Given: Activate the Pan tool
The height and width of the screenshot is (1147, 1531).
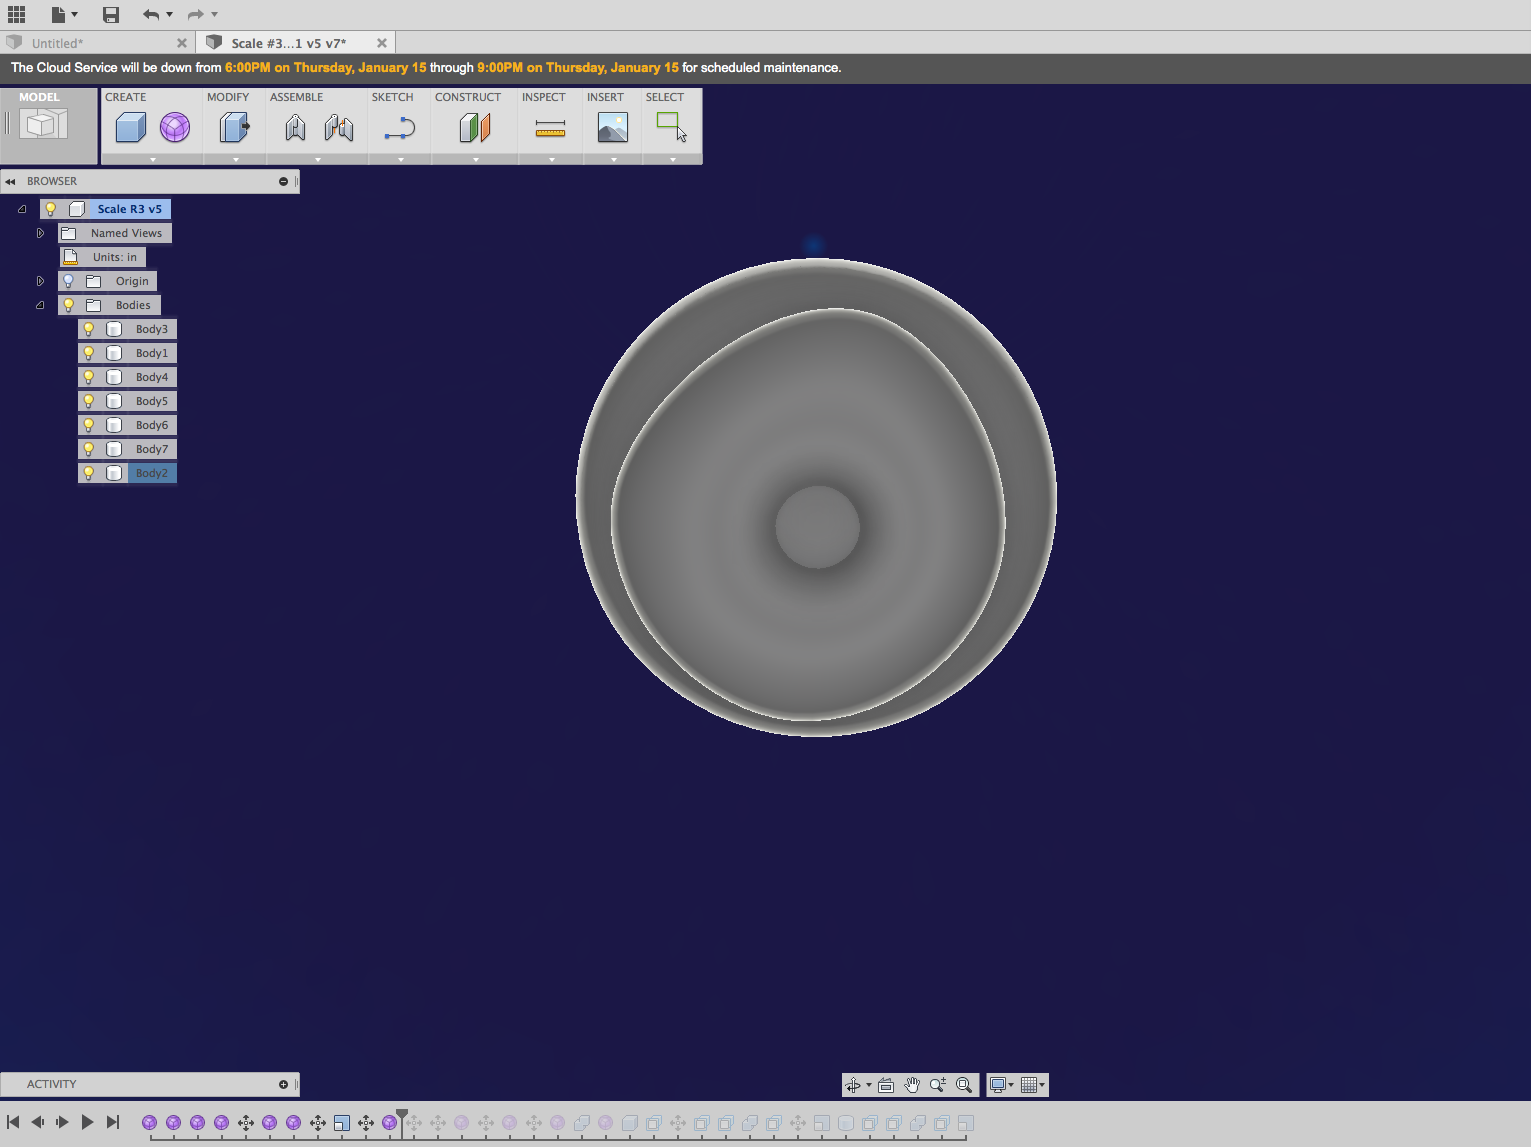Looking at the screenshot, I should 911,1085.
